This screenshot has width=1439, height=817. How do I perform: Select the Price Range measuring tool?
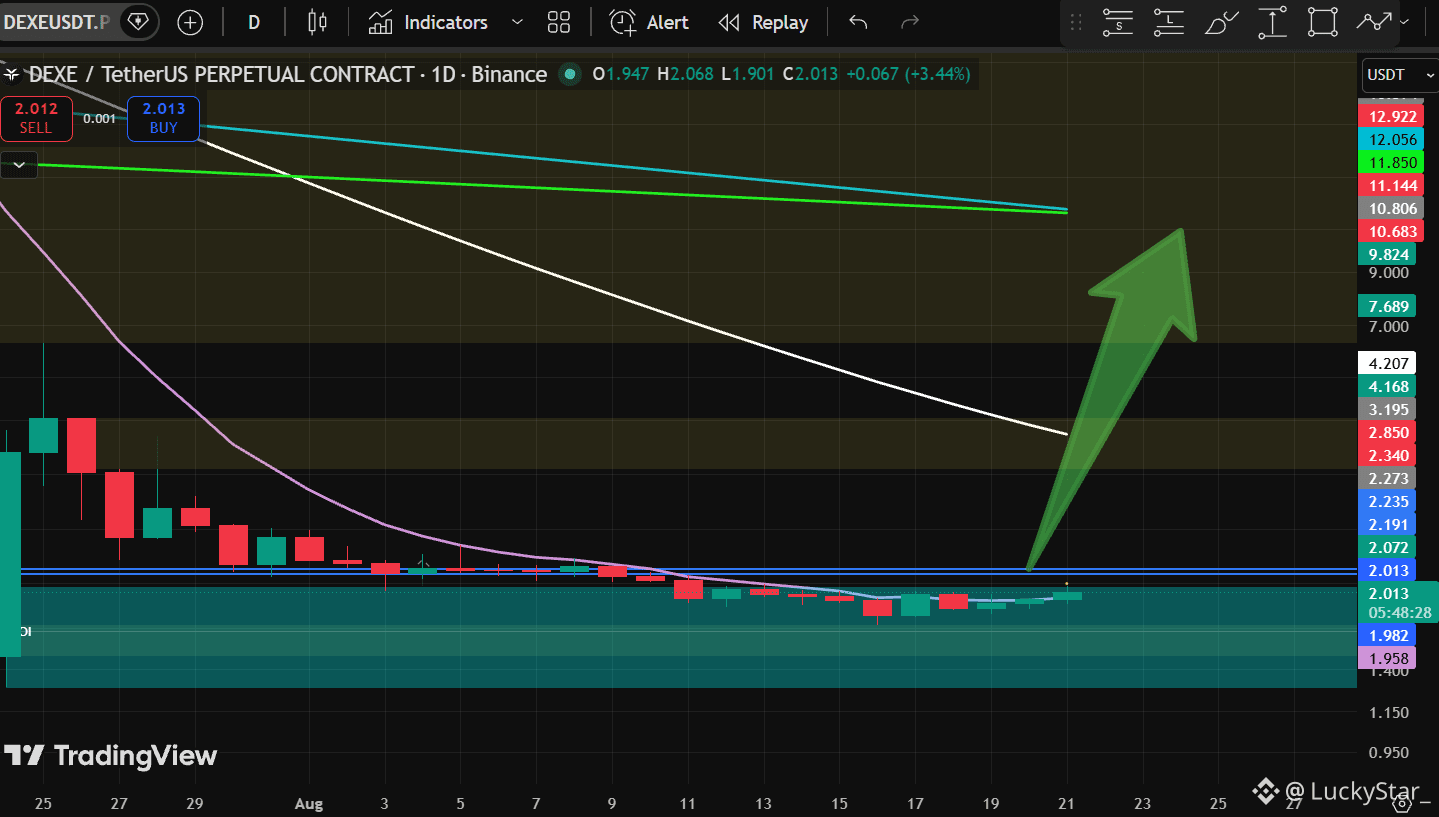pos(1272,22)
